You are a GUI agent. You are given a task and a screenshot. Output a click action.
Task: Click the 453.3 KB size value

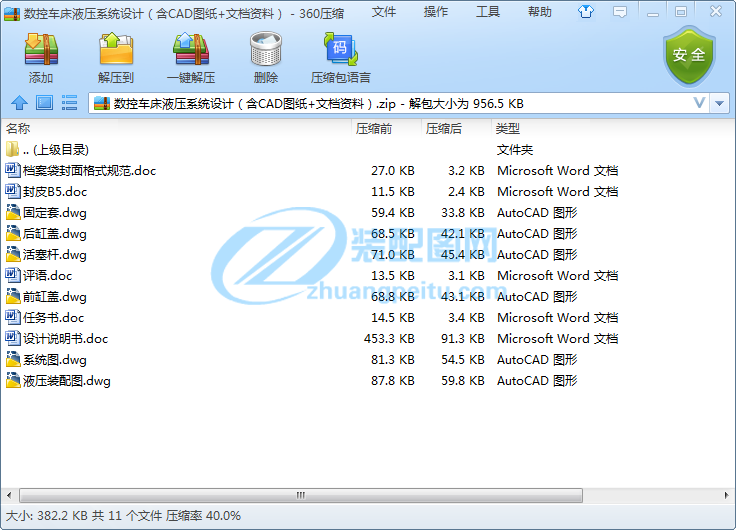(x=389, y=338)
